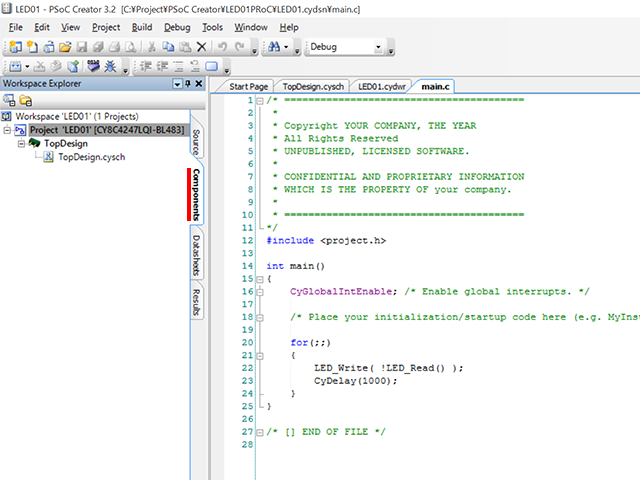Close the Workspace Explorer panel
This screenshot has height=480, width=640.
tap(199, 84)
